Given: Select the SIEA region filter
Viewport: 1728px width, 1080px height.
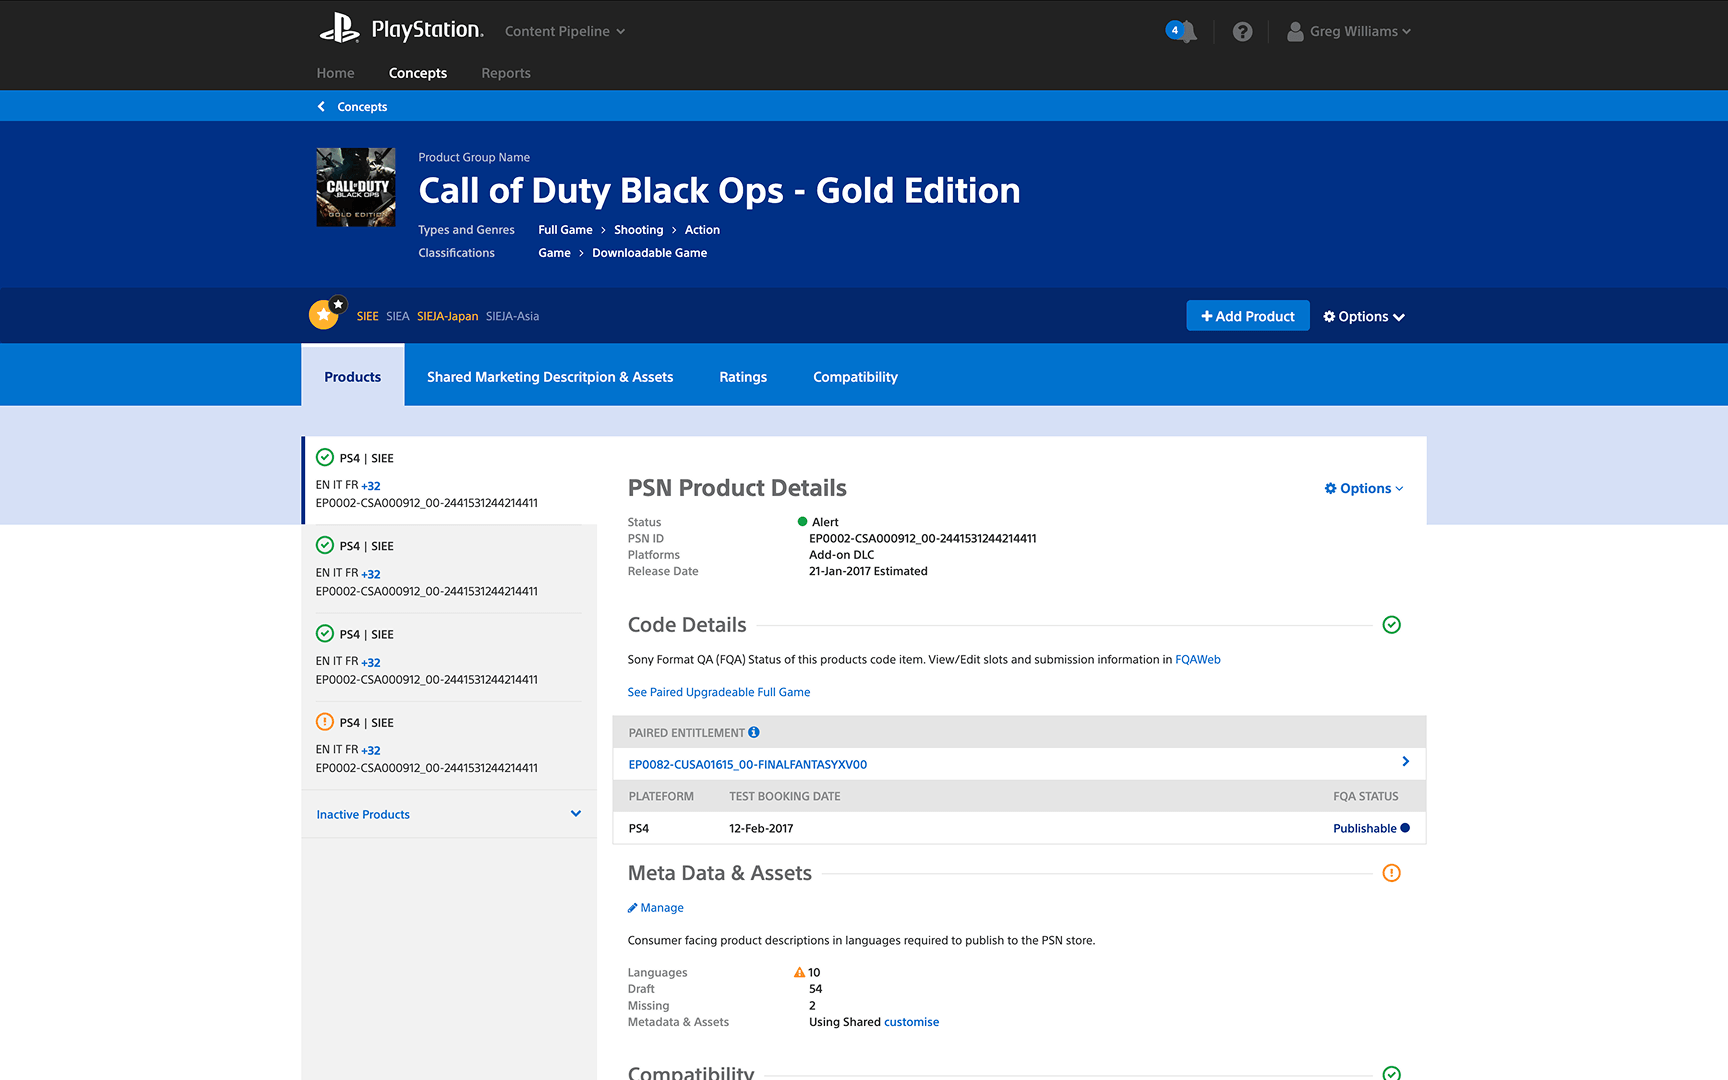Looking at the screenshot, I should tap(398, 316).
